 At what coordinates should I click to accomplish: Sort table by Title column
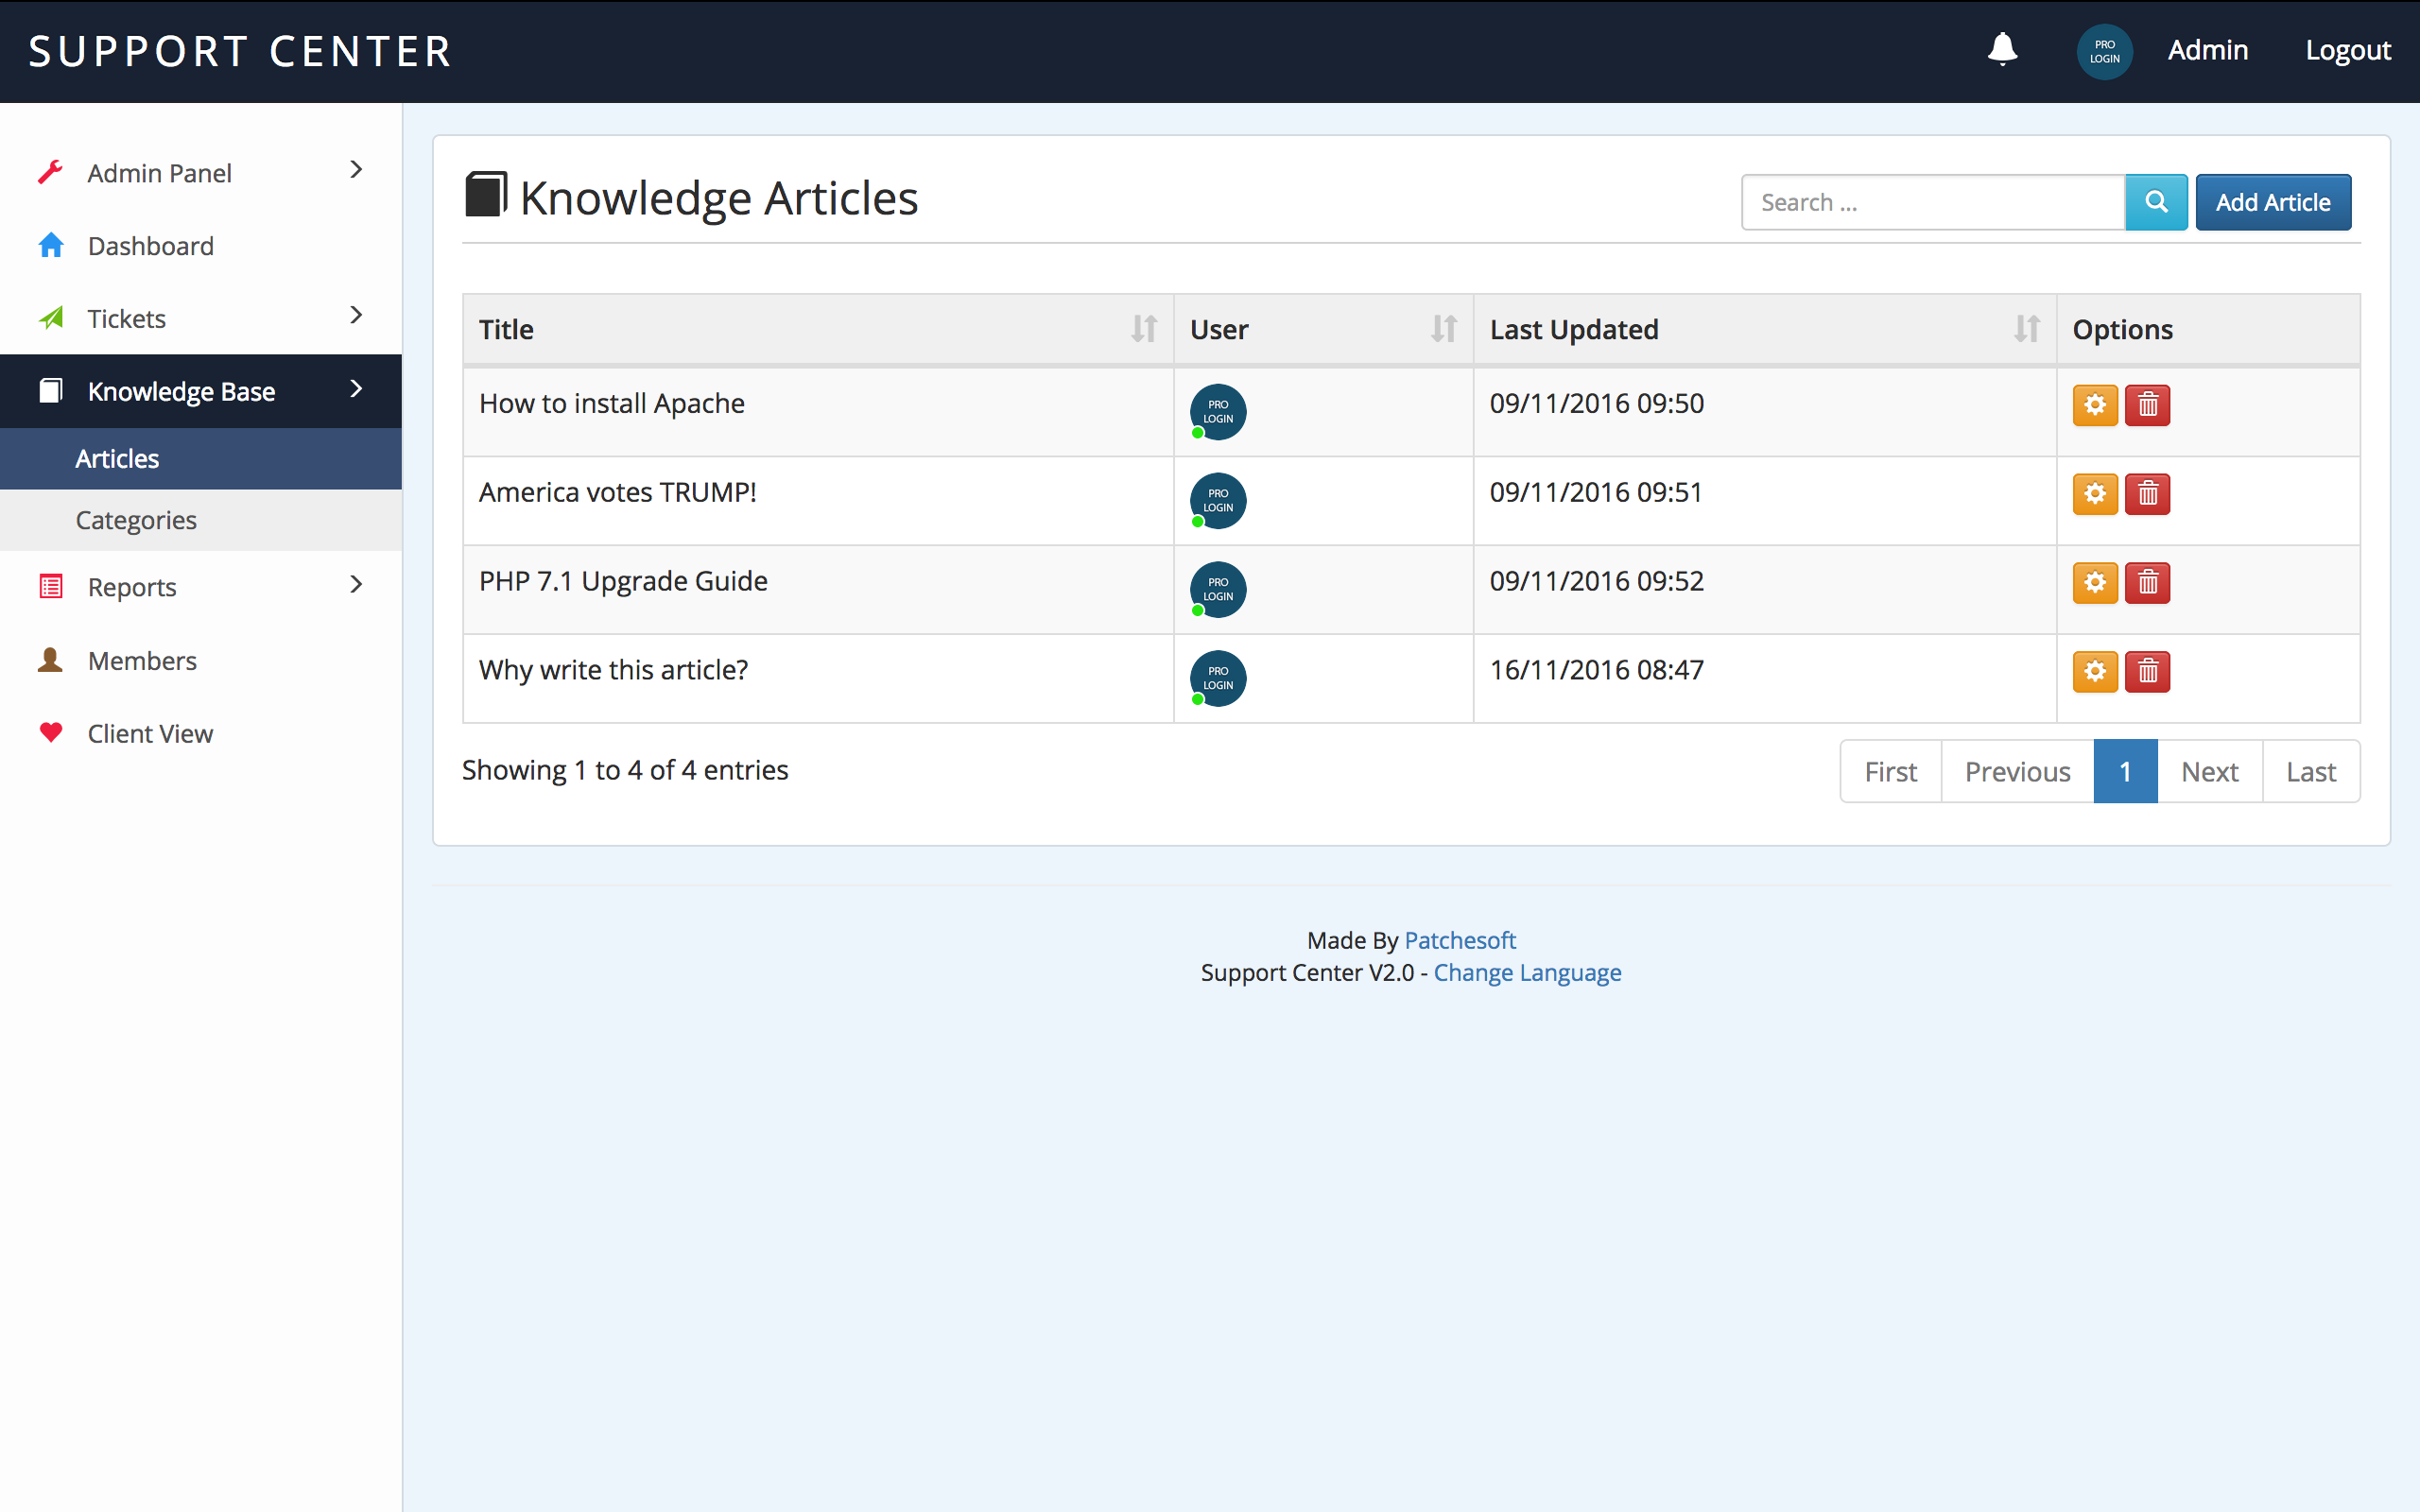[1143, 329]
